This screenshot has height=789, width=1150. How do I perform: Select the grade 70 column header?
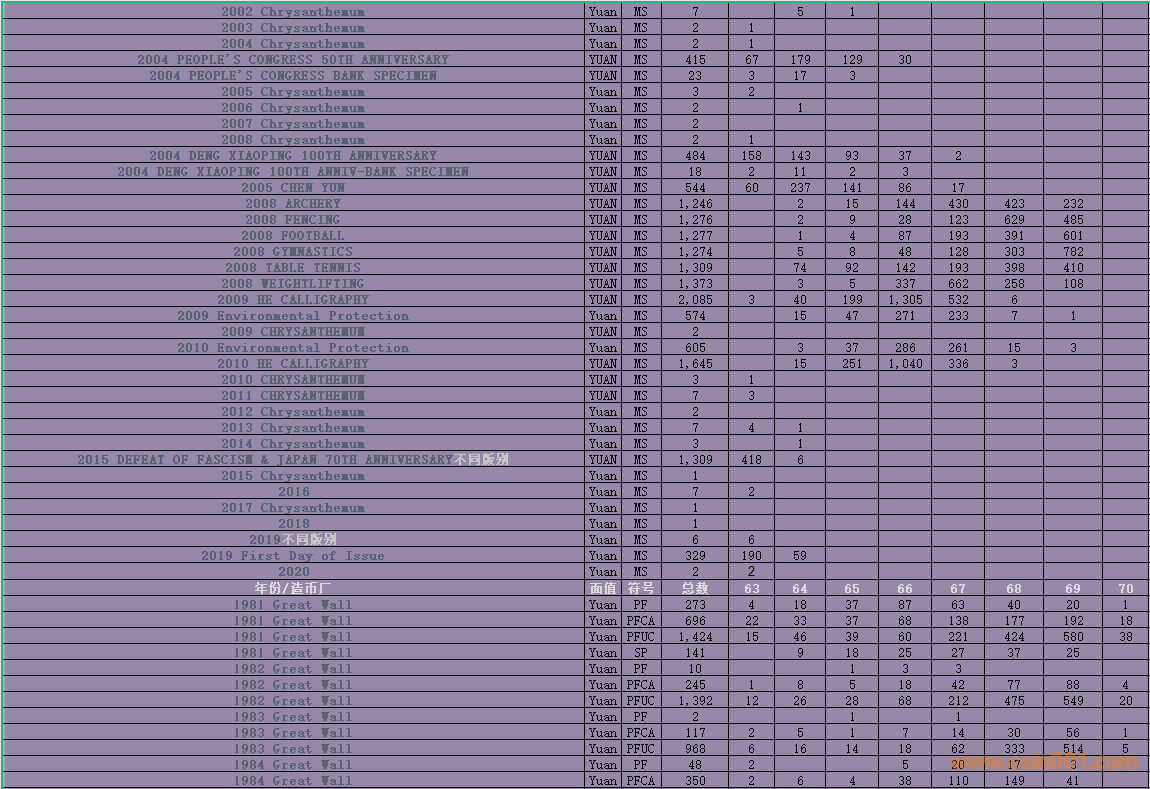point(1125,589)
